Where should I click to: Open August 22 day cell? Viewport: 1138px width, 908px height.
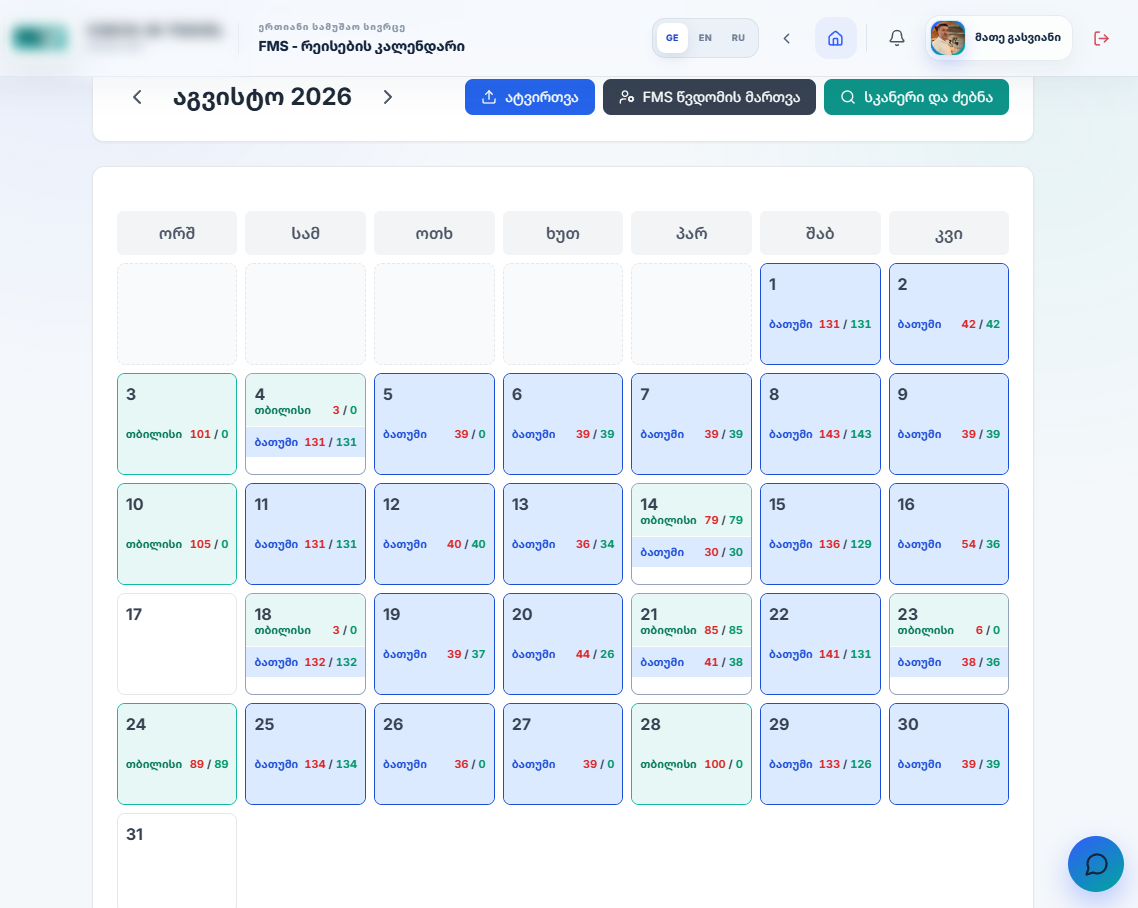coord(820,644)
